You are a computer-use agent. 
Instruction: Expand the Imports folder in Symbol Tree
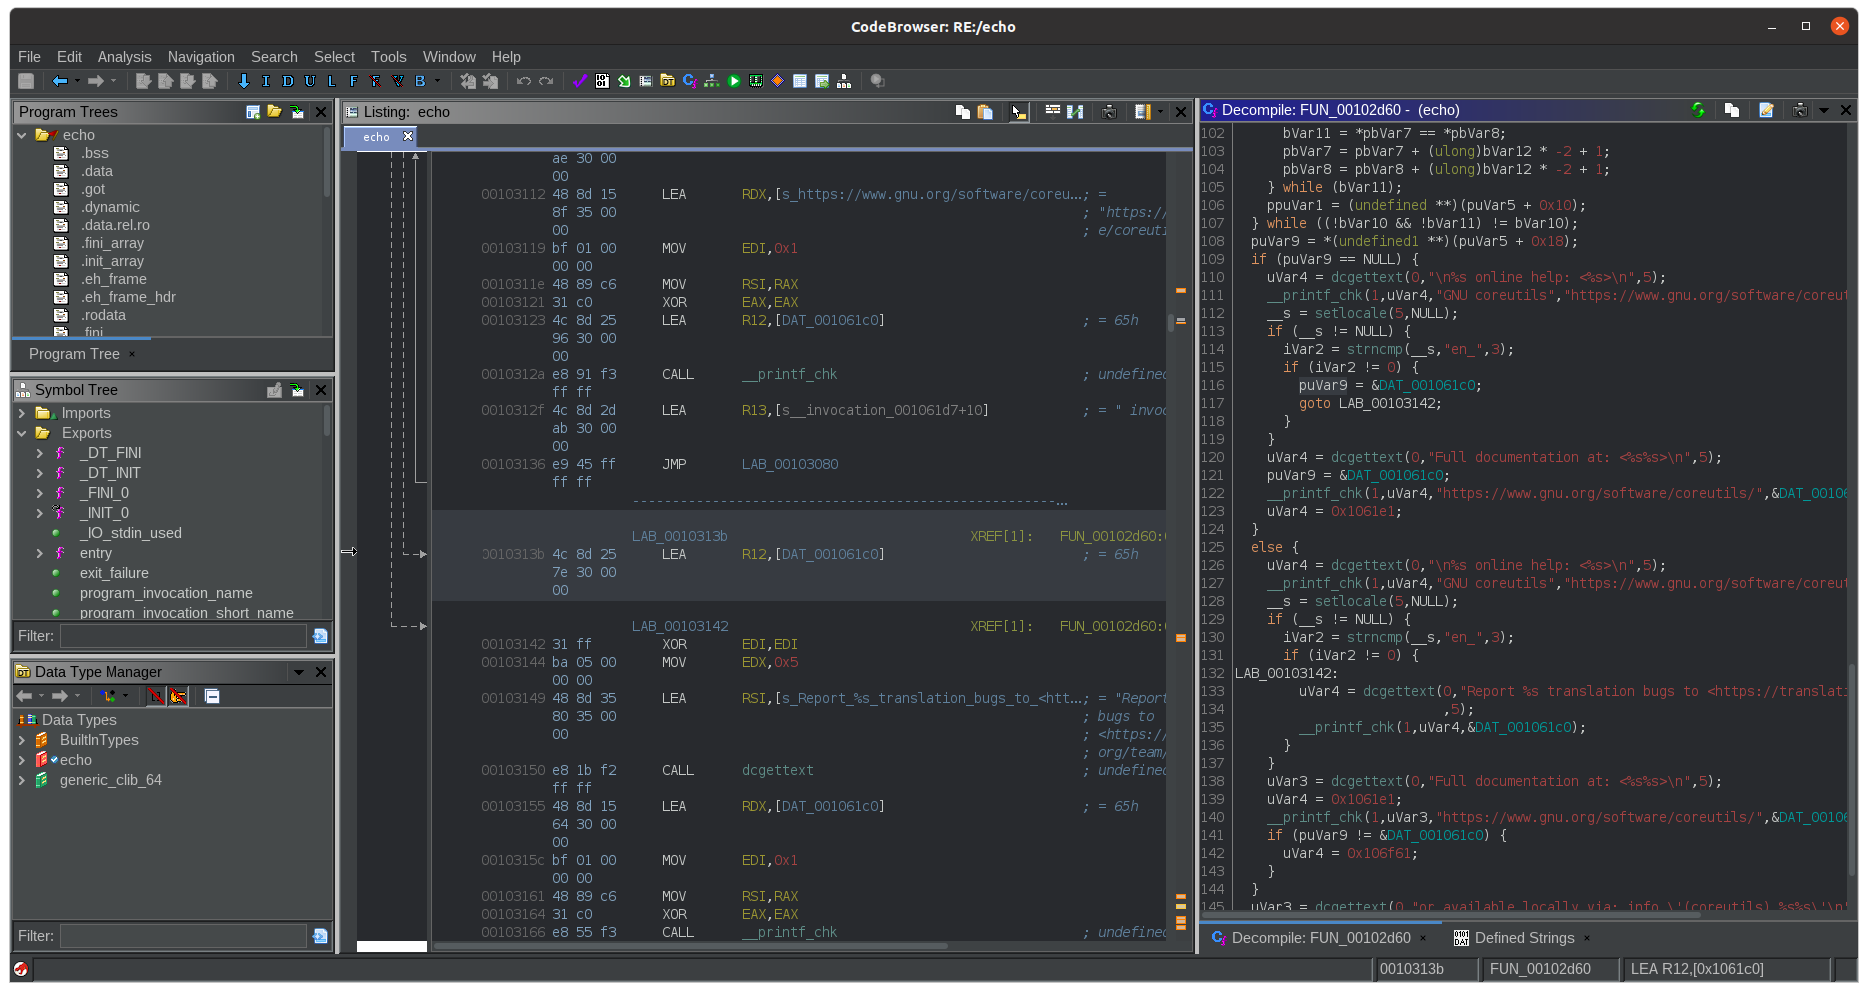pos(22,413)
